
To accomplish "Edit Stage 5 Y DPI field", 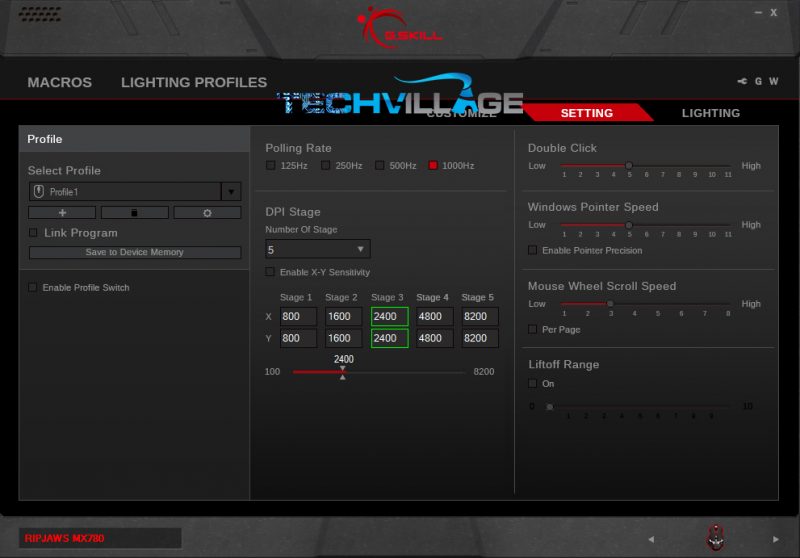I will point(480,338).
